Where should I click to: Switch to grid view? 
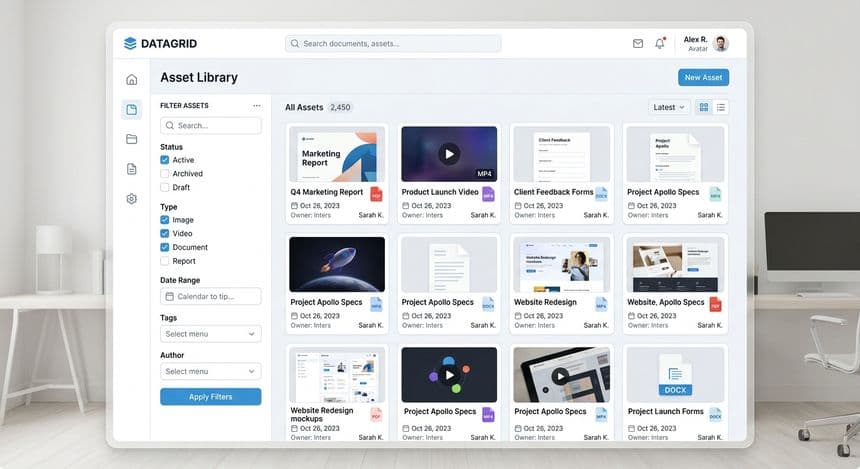click(704, 108)
